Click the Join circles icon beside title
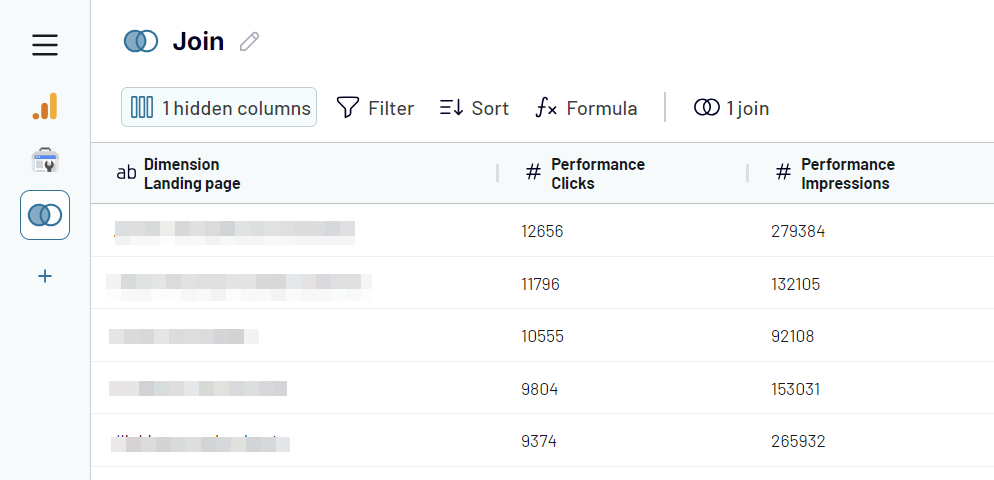The width and height of the screenshot is (994, 480). point(141,41)
